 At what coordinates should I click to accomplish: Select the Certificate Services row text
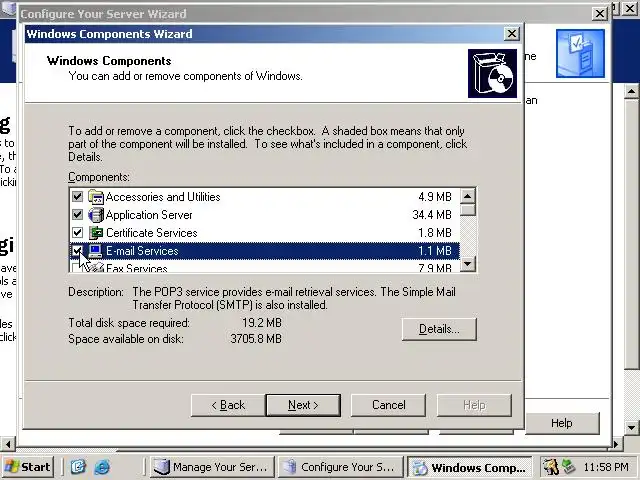point(151,233)
